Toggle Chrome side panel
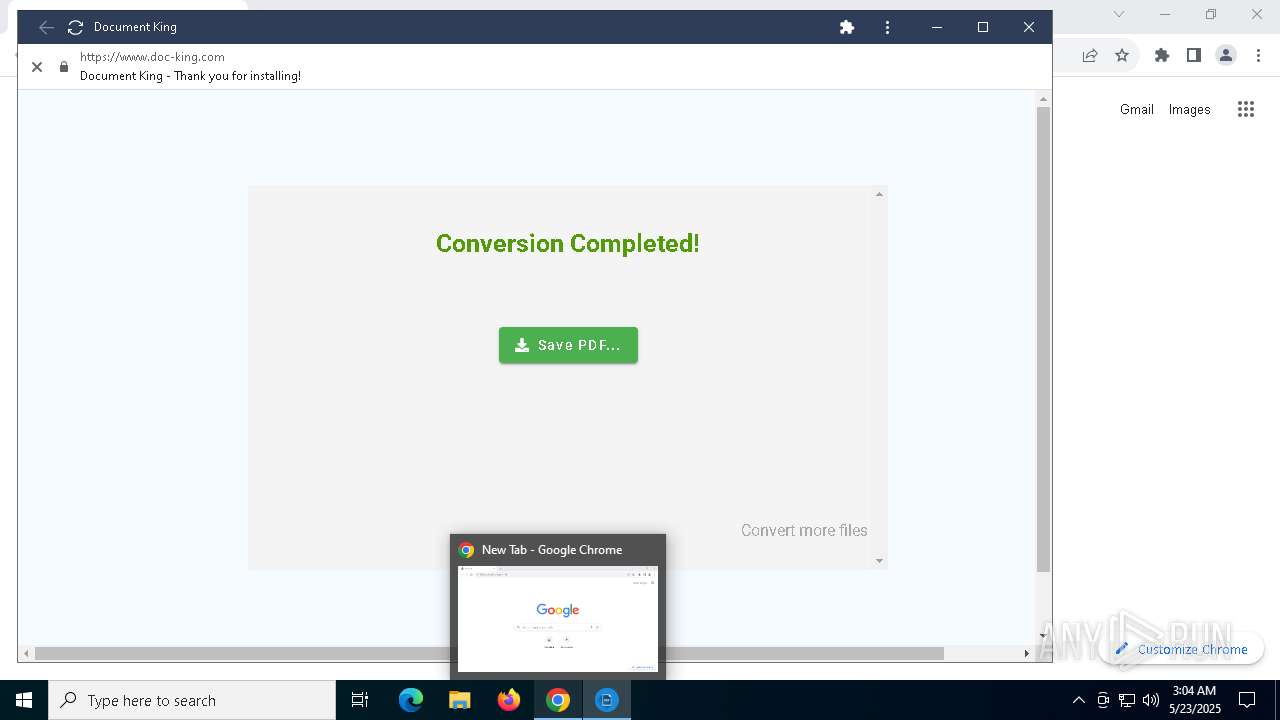 point(1194,55)
